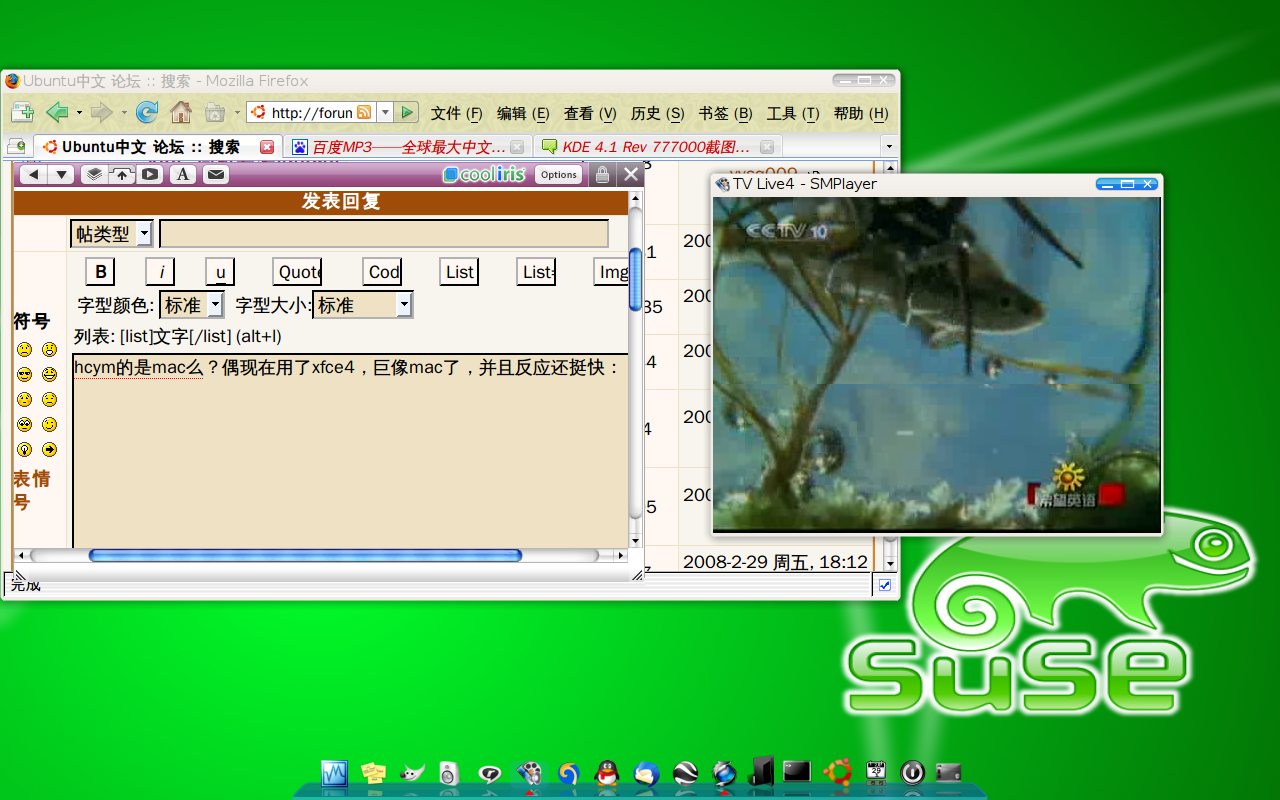Toggle the checkbox in Firefox status bar corner
Screen dimensions: 1280x800
pyautogui.click(x=884, y=585)
